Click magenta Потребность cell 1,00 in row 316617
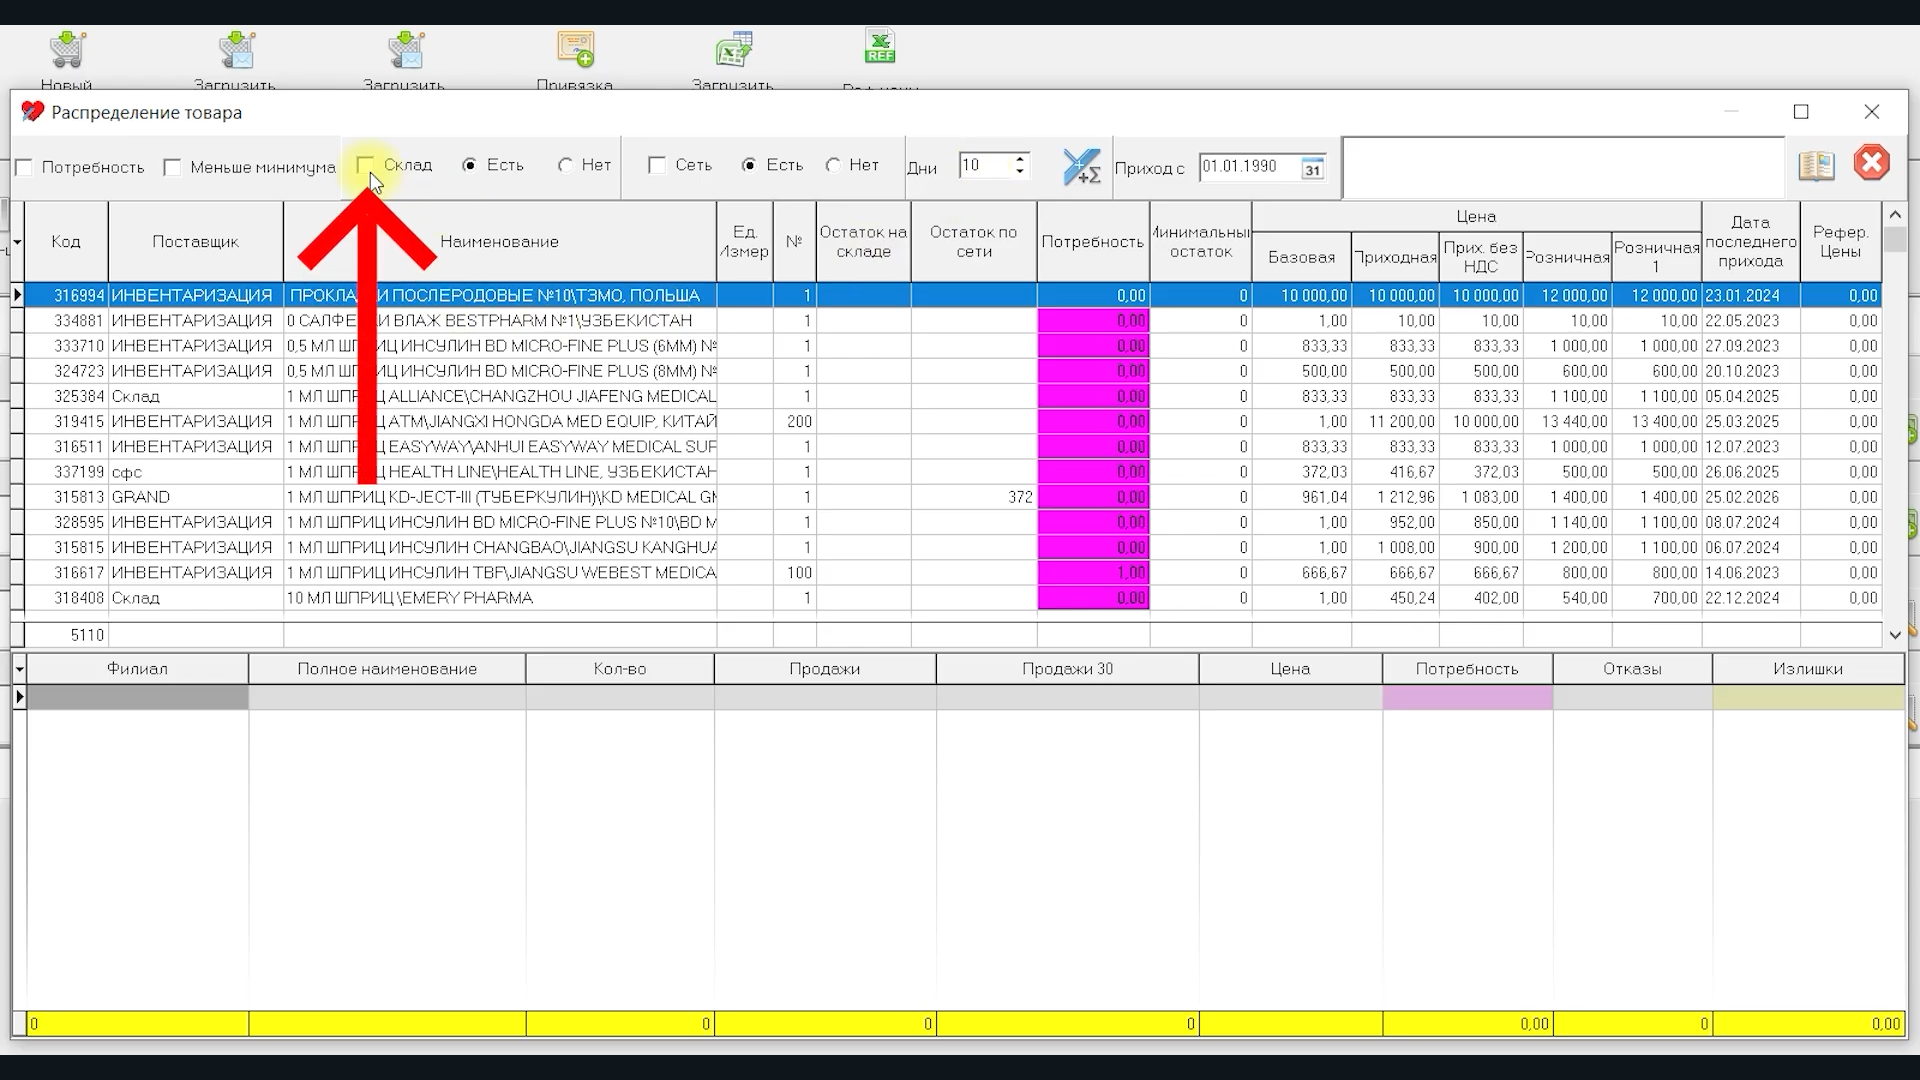 pos(1093,573)
